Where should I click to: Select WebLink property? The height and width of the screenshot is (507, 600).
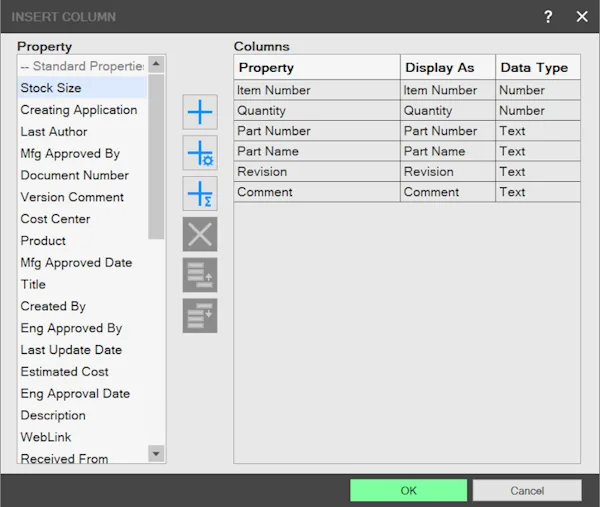click(82, 437)
